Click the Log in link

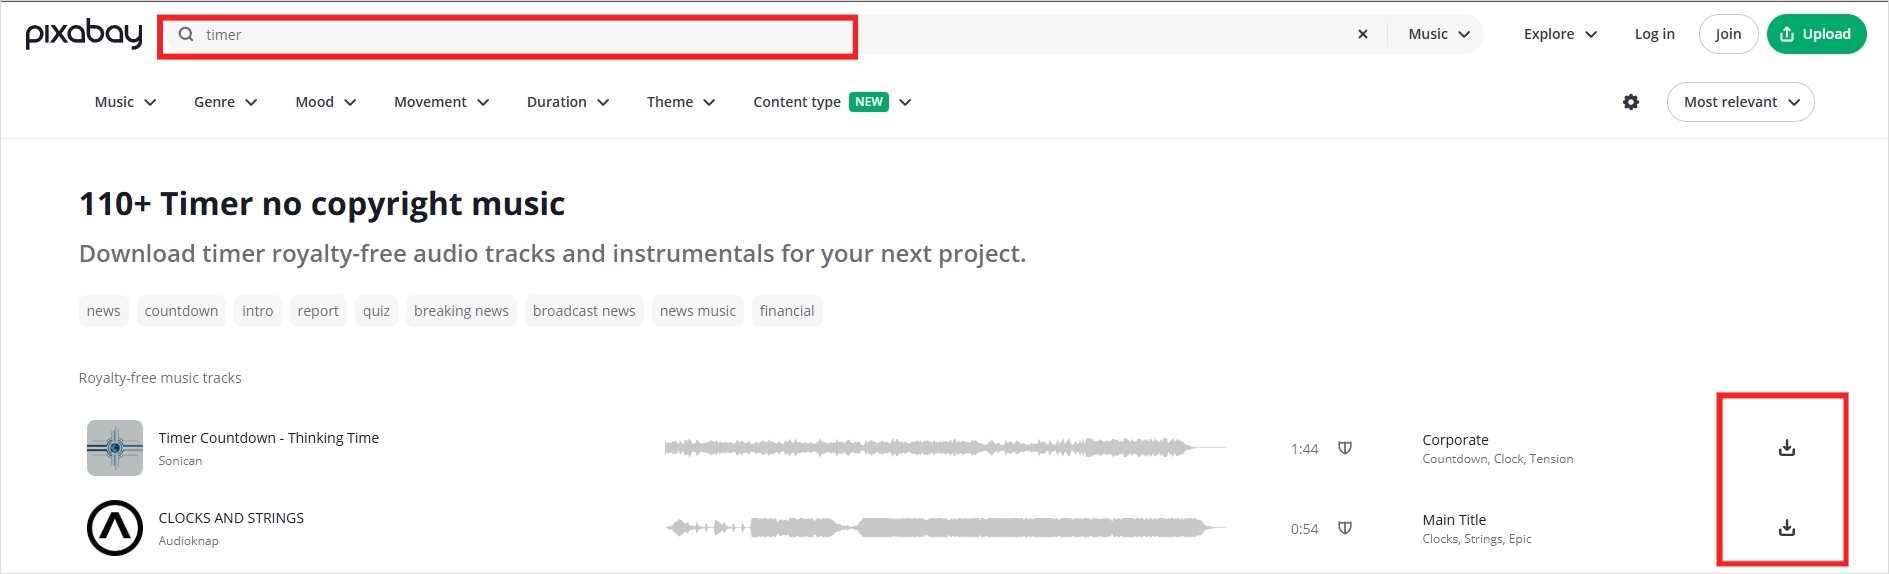(1654, 34)
